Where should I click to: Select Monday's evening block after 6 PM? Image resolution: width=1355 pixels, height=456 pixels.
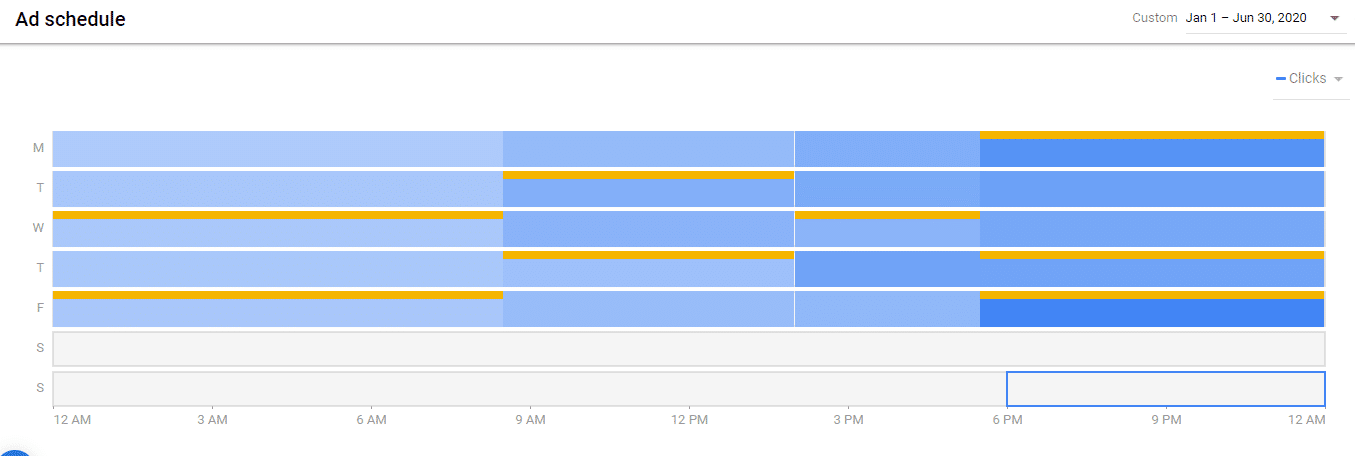[1151, 152]
